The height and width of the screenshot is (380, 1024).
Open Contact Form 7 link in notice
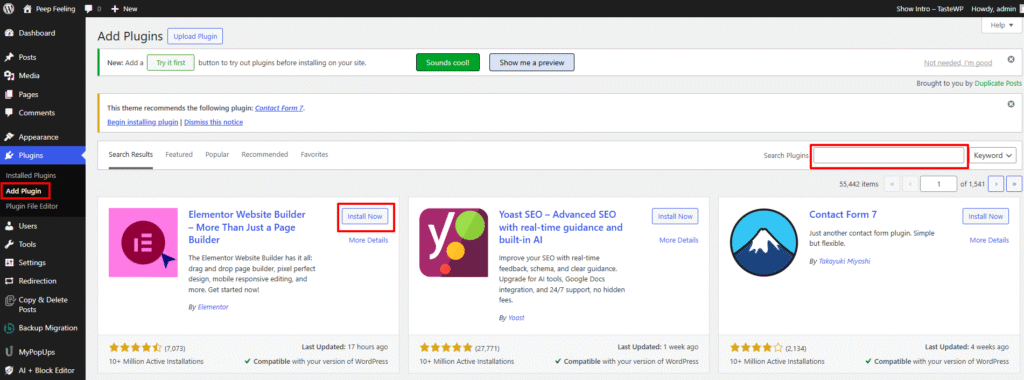tap(280, 108)
